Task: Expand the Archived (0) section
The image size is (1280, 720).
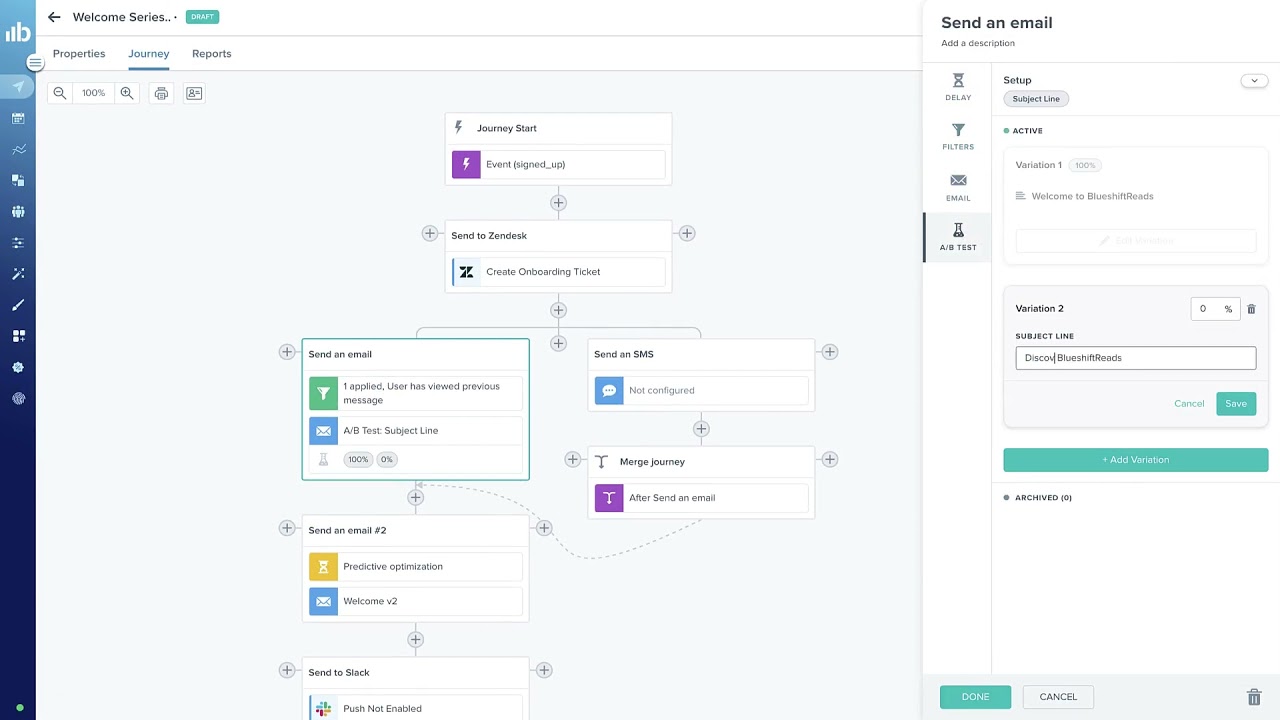Action: point(1007,498)
